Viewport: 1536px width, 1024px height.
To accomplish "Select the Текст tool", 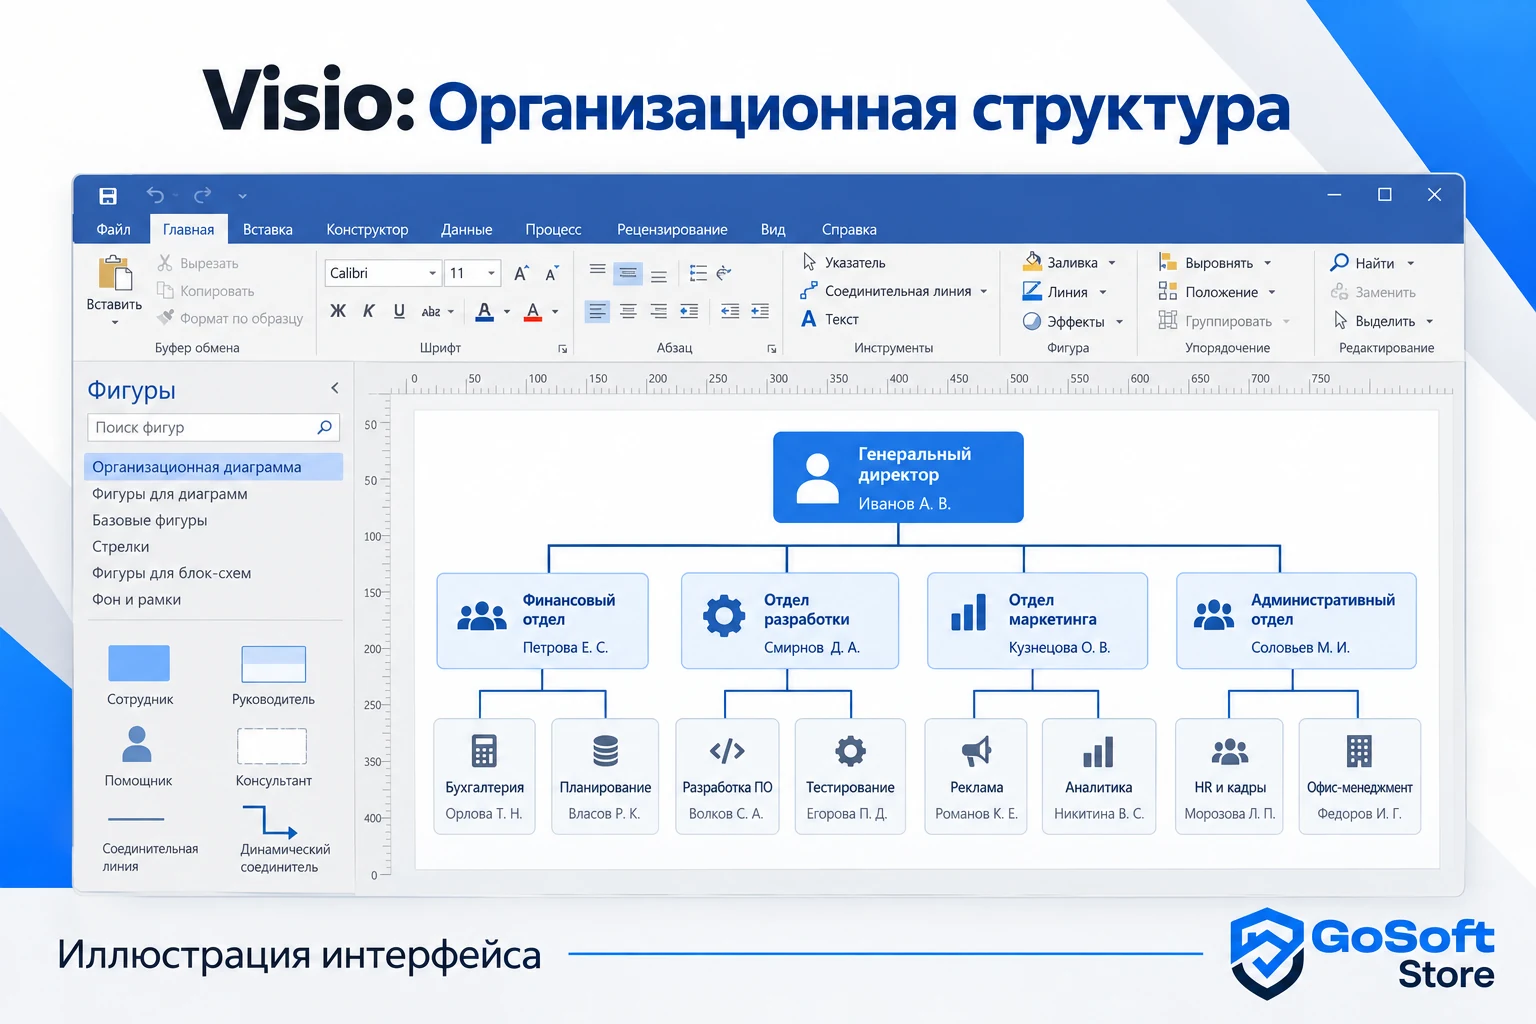I will (830, 319).
